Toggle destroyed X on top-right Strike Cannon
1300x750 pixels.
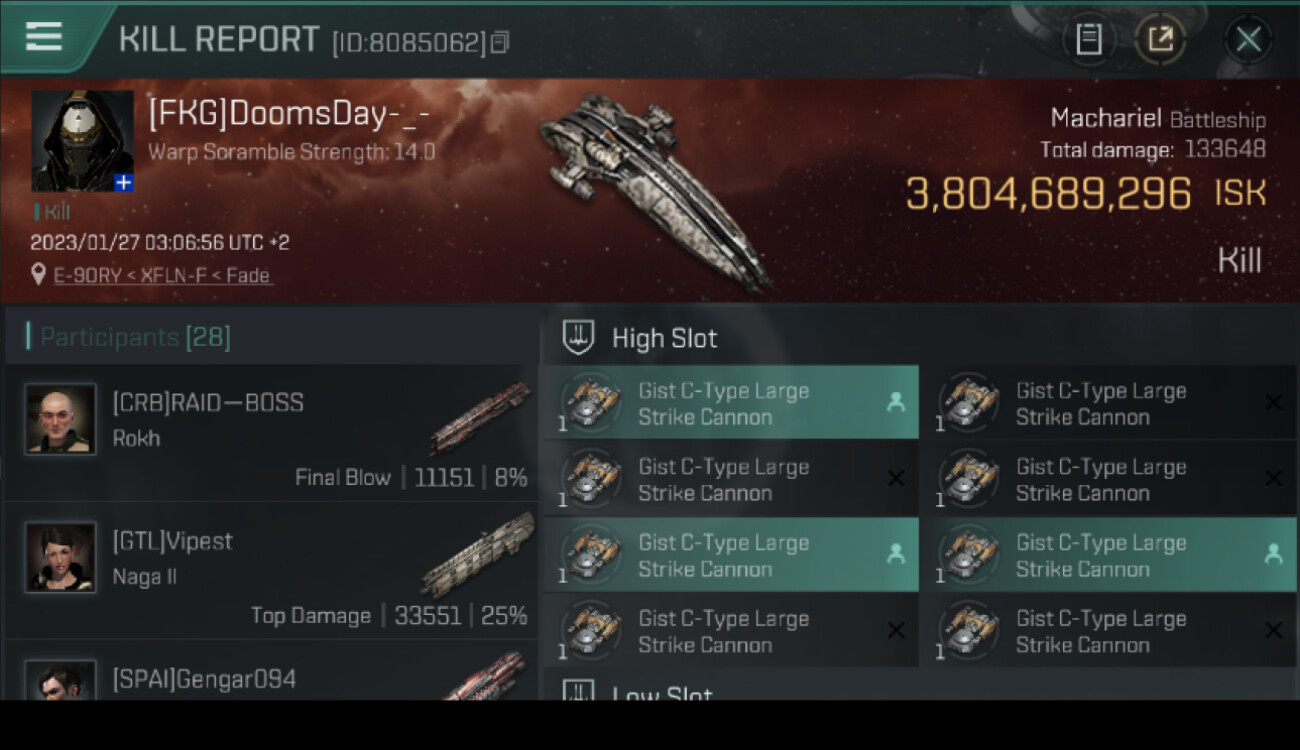pyautogui.click(x=1273, y=402)
